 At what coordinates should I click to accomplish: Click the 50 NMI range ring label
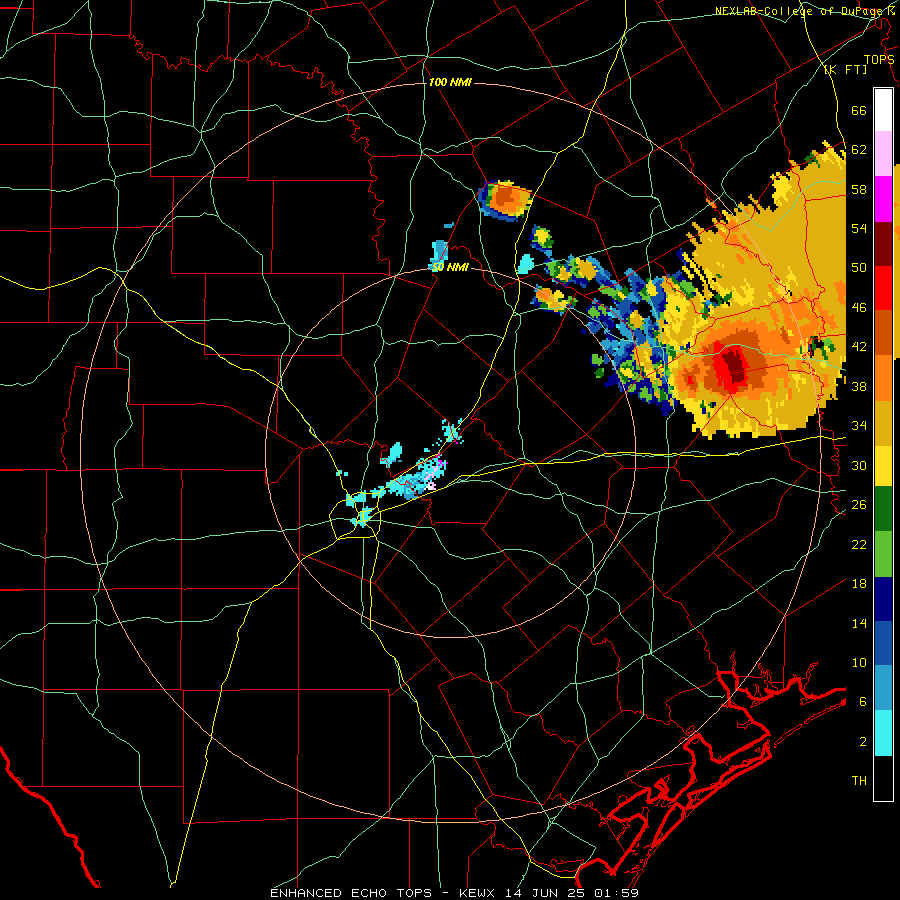pos(451,267)
